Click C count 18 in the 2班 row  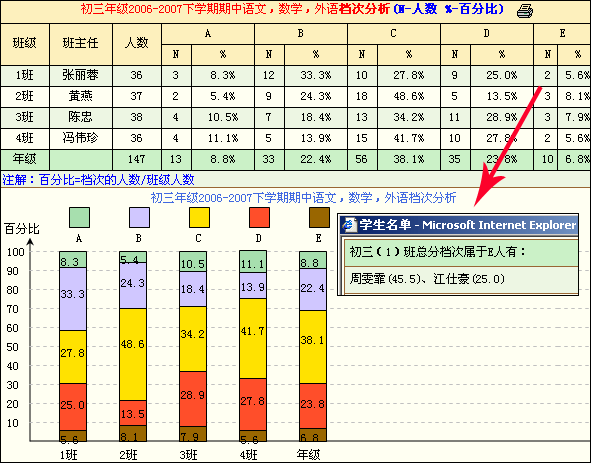[x=361, y=96]
